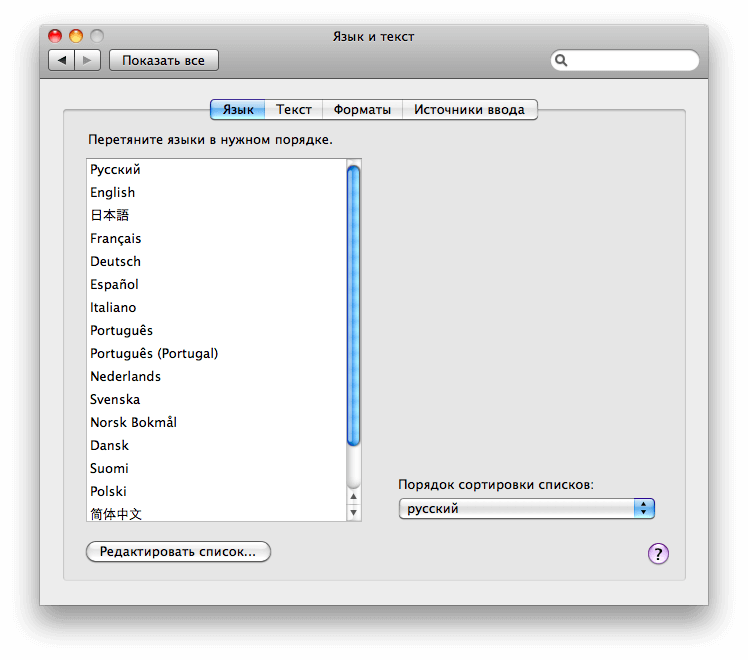Select Português (Portugal) in the list
748x660 pixels.
tap(217, 353)
